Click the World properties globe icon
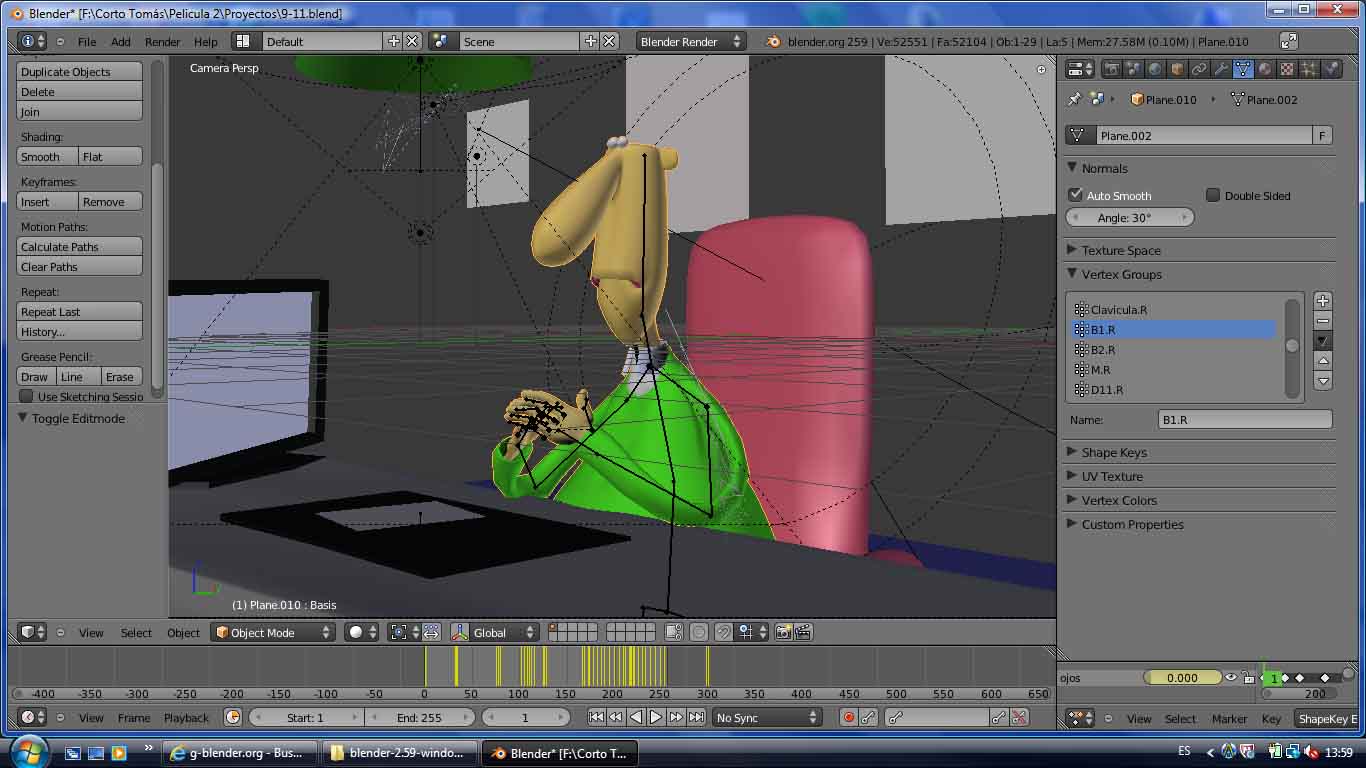Image resolution: width=1366 pixels, height=768 pixels. coord(1155,69)
